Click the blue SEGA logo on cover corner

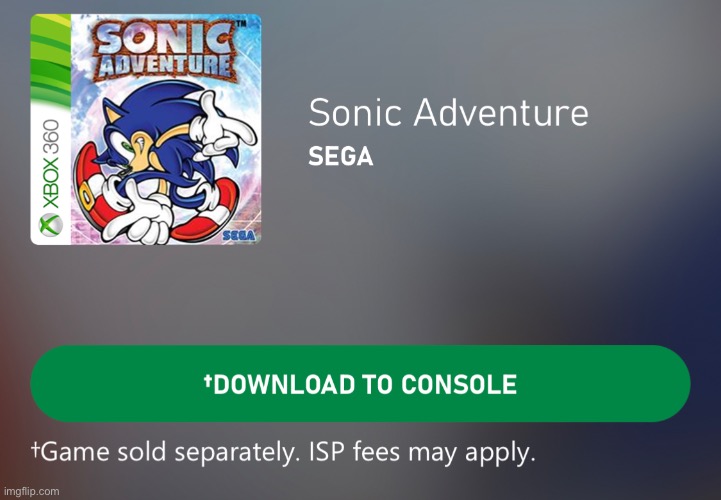click(x=239, y=236)
